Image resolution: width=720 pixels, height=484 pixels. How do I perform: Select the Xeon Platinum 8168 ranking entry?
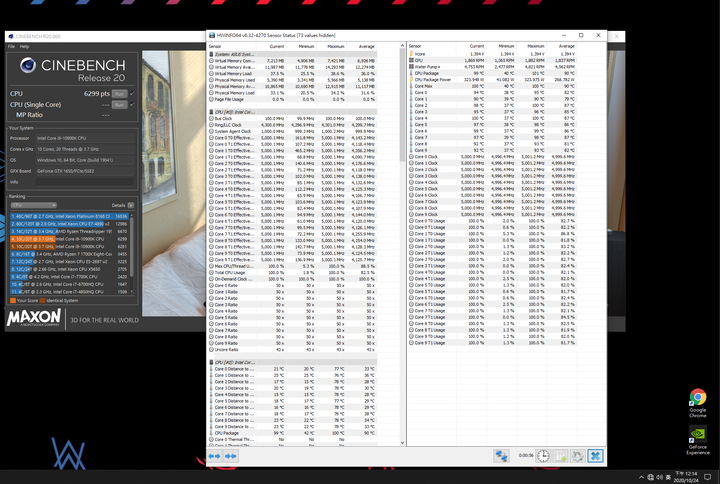pyautogui.click(x=69, y=216)
